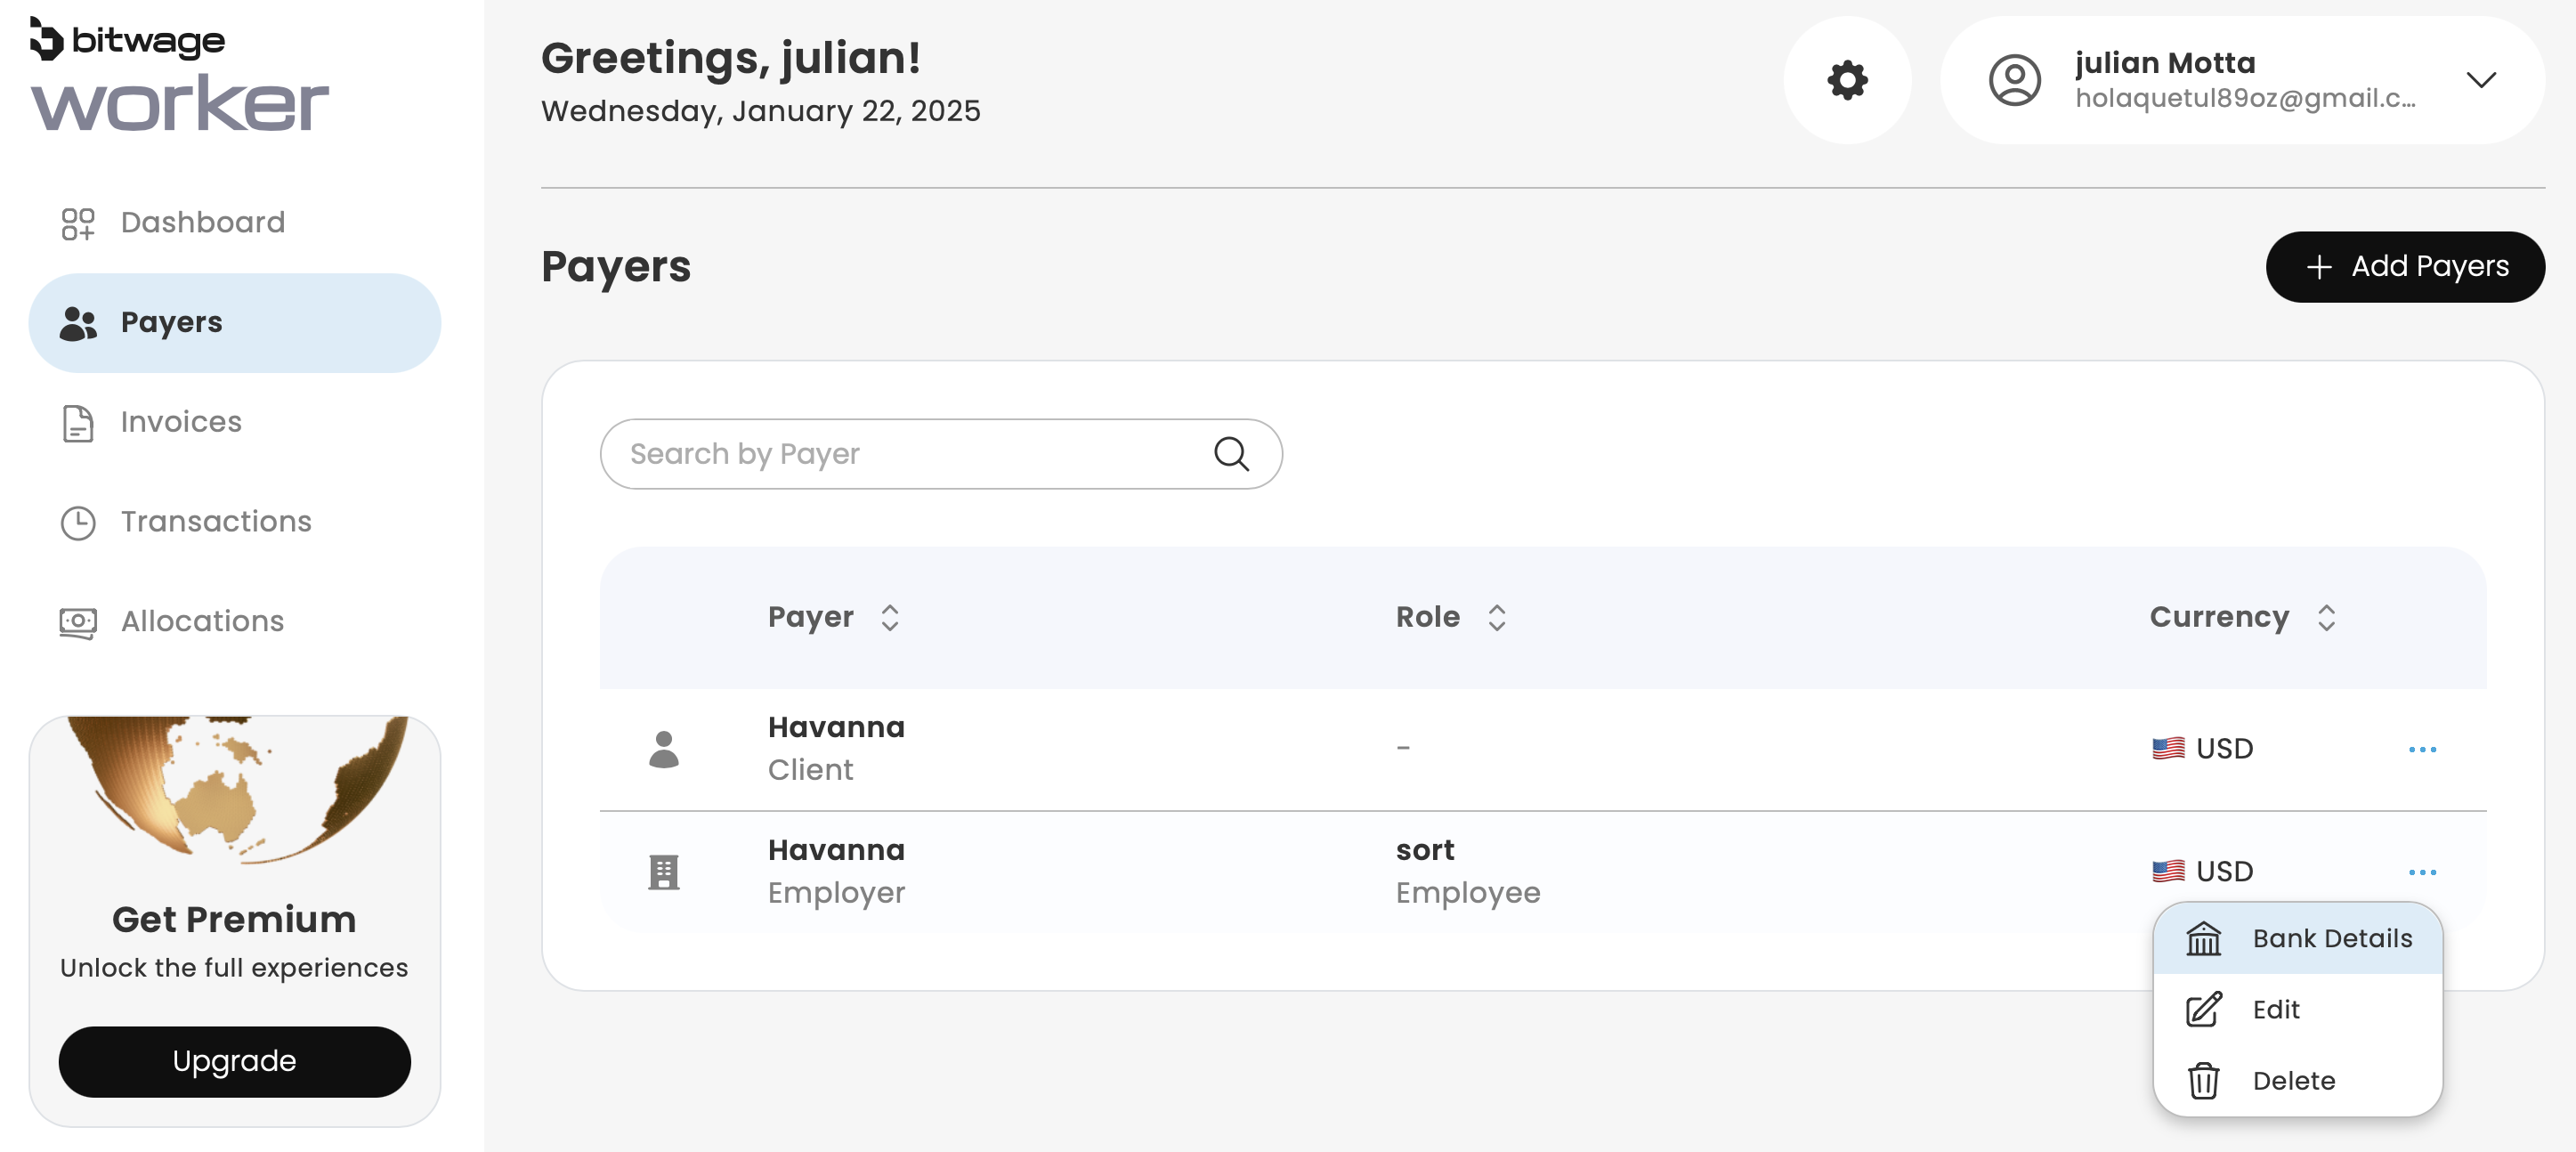Screen dimensions: 2576x1152
Task: Go to Allocations in the sidebar
Action: pyautogui.click(x=202, y=621)
